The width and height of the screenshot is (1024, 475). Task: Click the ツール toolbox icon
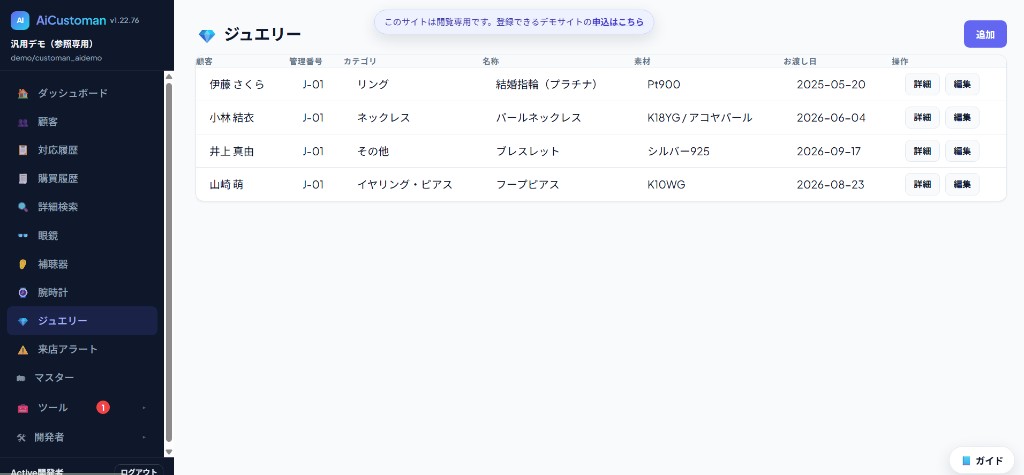(23, 408)
